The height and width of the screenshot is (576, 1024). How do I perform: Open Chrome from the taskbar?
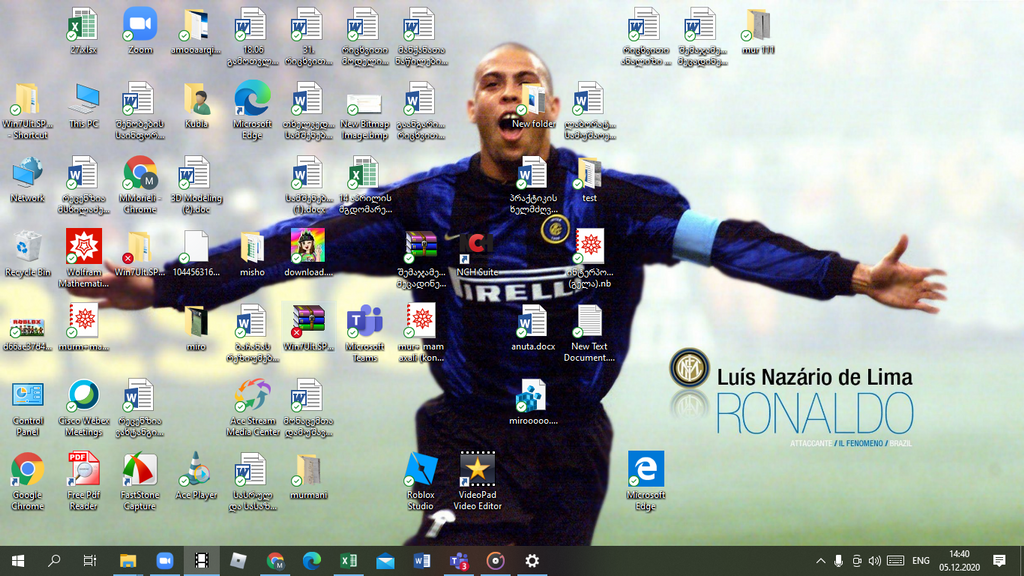click(x=275, y=561)
